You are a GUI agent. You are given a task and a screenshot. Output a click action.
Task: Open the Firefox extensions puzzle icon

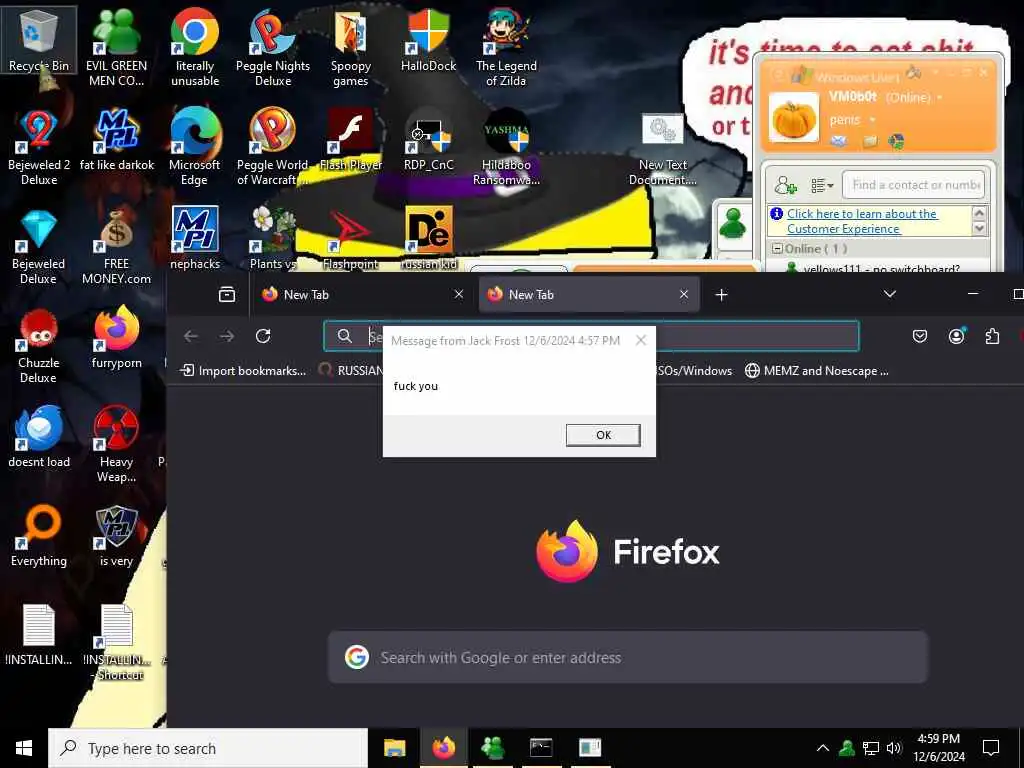click(x=993, y=336)
